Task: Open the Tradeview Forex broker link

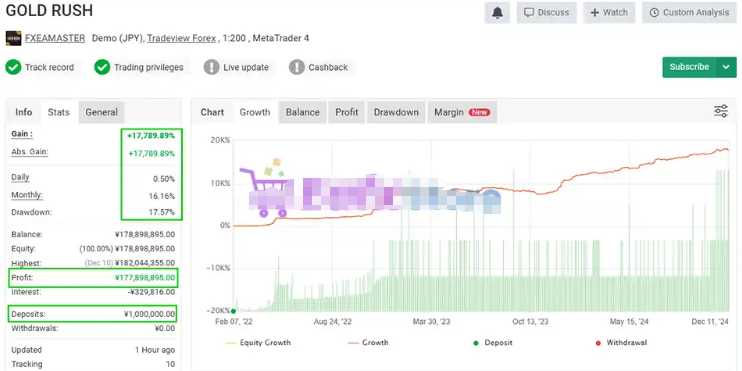Action: (181, 38)
